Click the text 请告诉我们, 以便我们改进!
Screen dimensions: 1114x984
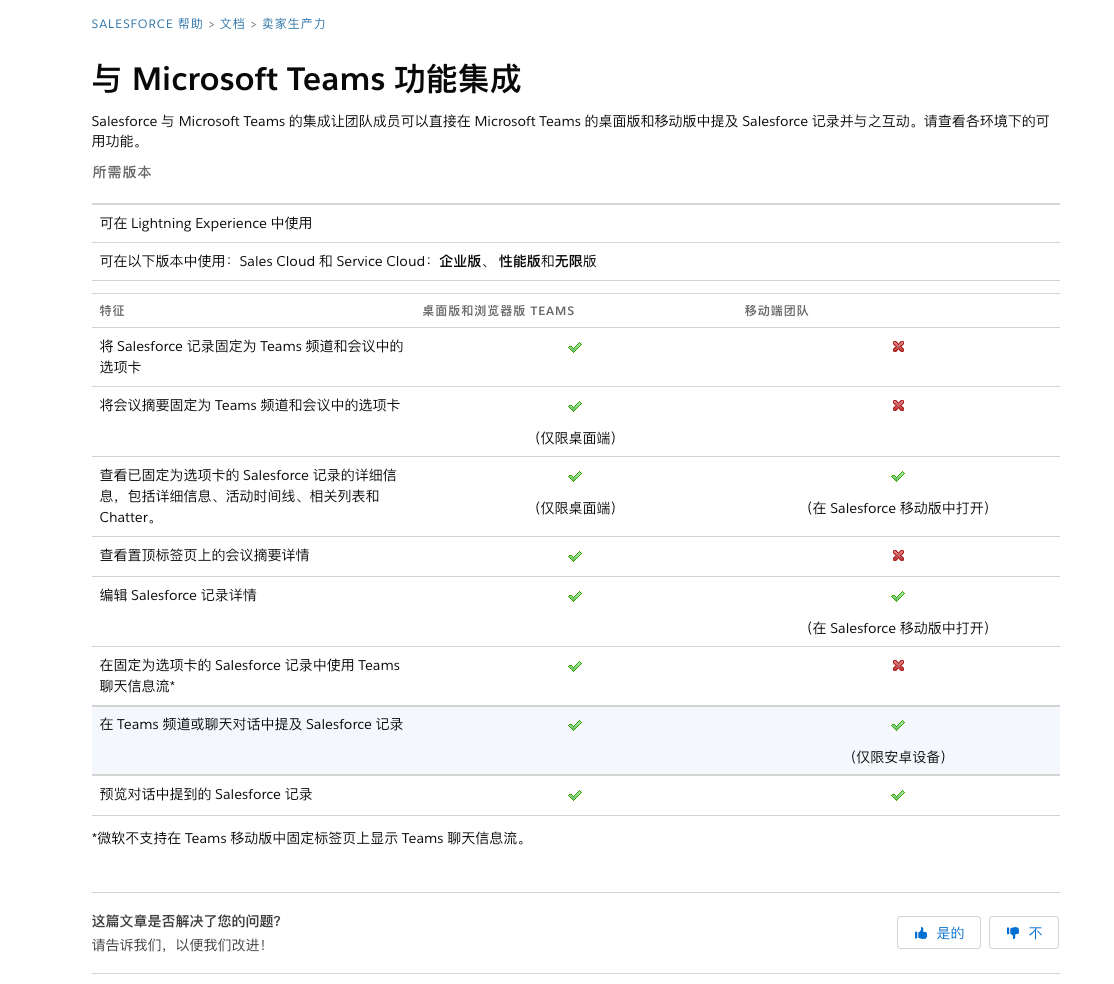pos(179,945)
